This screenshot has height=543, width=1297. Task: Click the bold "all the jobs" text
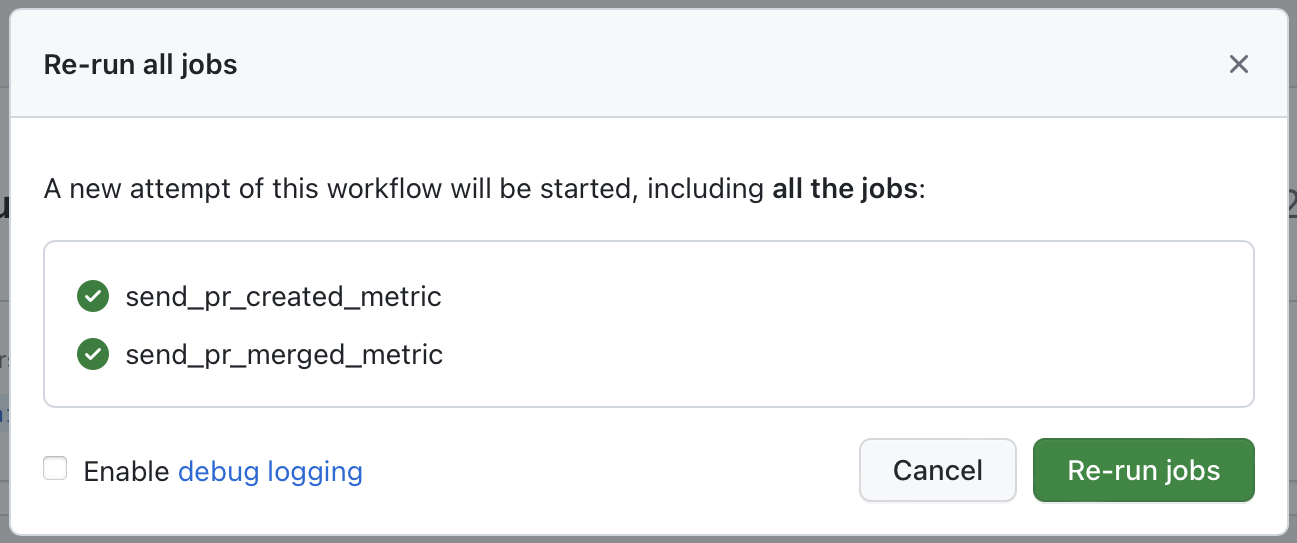pos(844,188)
